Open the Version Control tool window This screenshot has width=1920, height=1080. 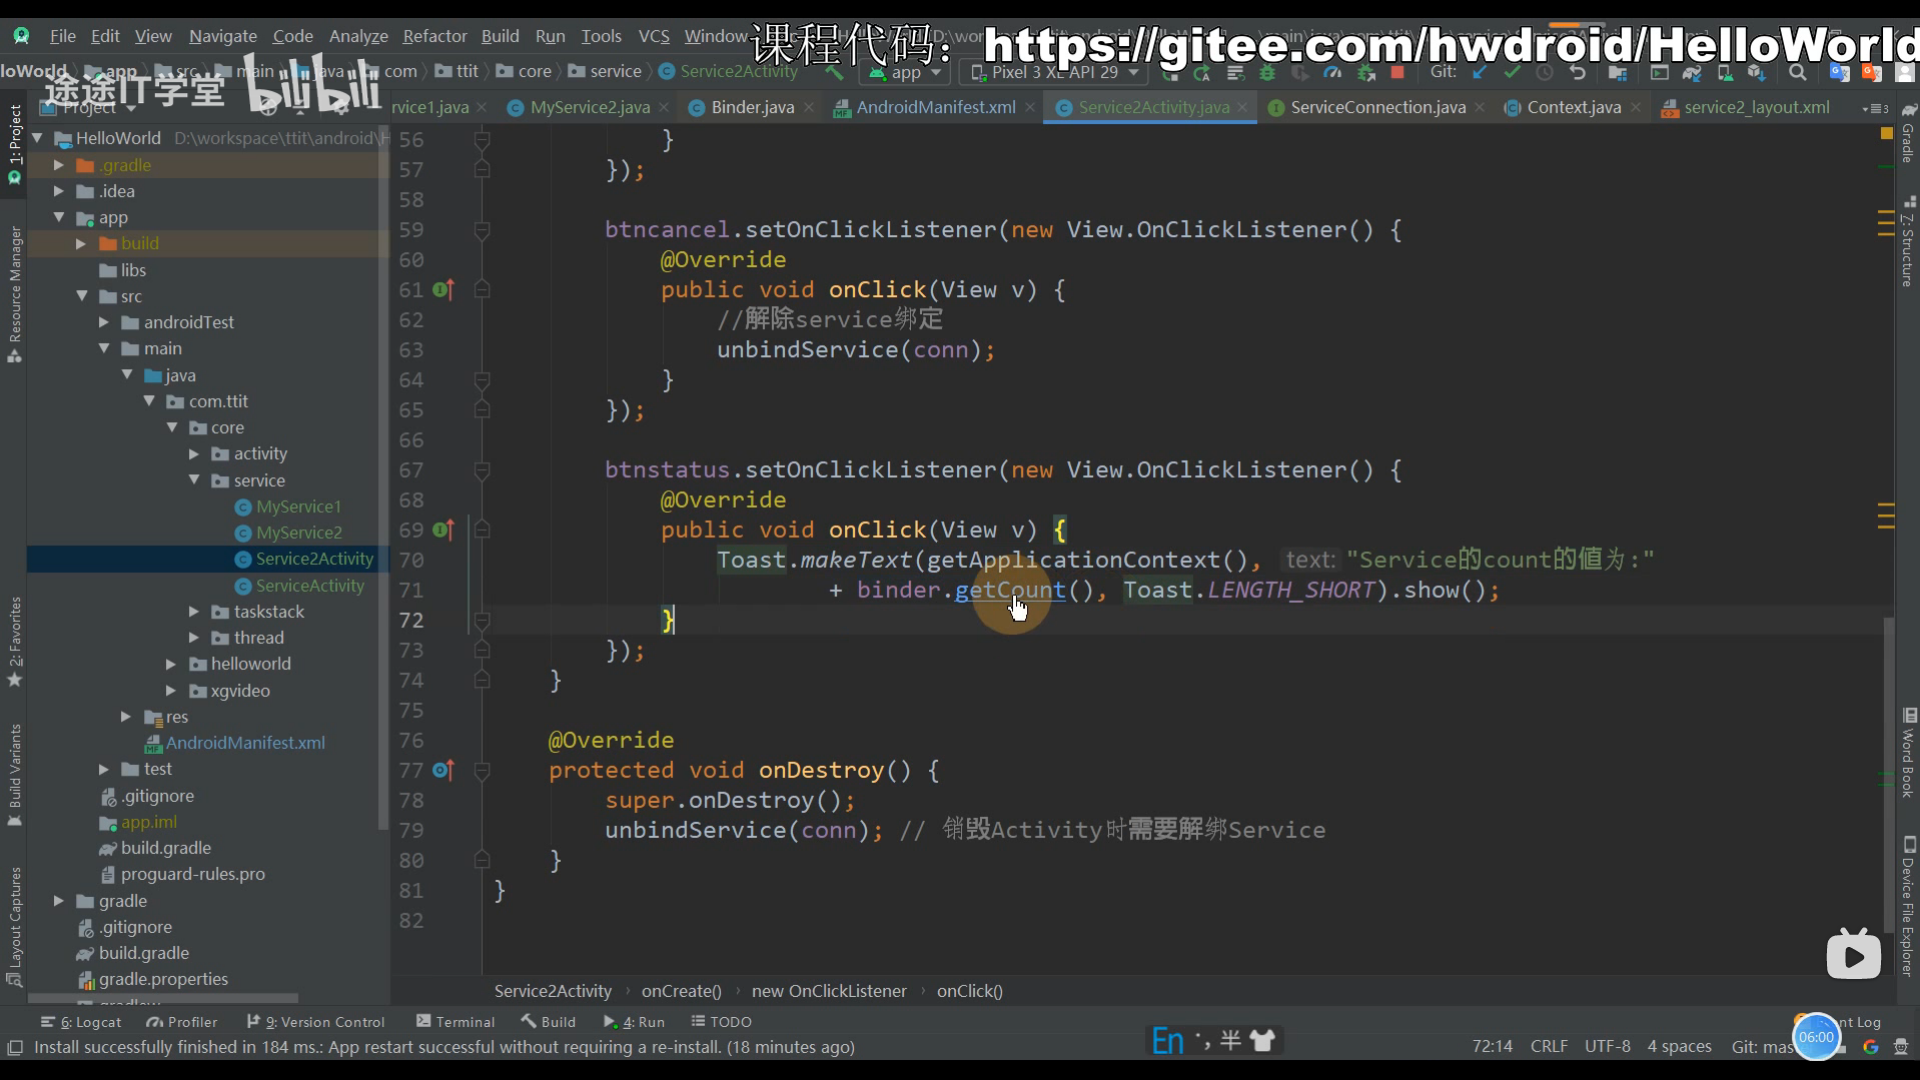pyautogui.click(x=316, y=1022)
